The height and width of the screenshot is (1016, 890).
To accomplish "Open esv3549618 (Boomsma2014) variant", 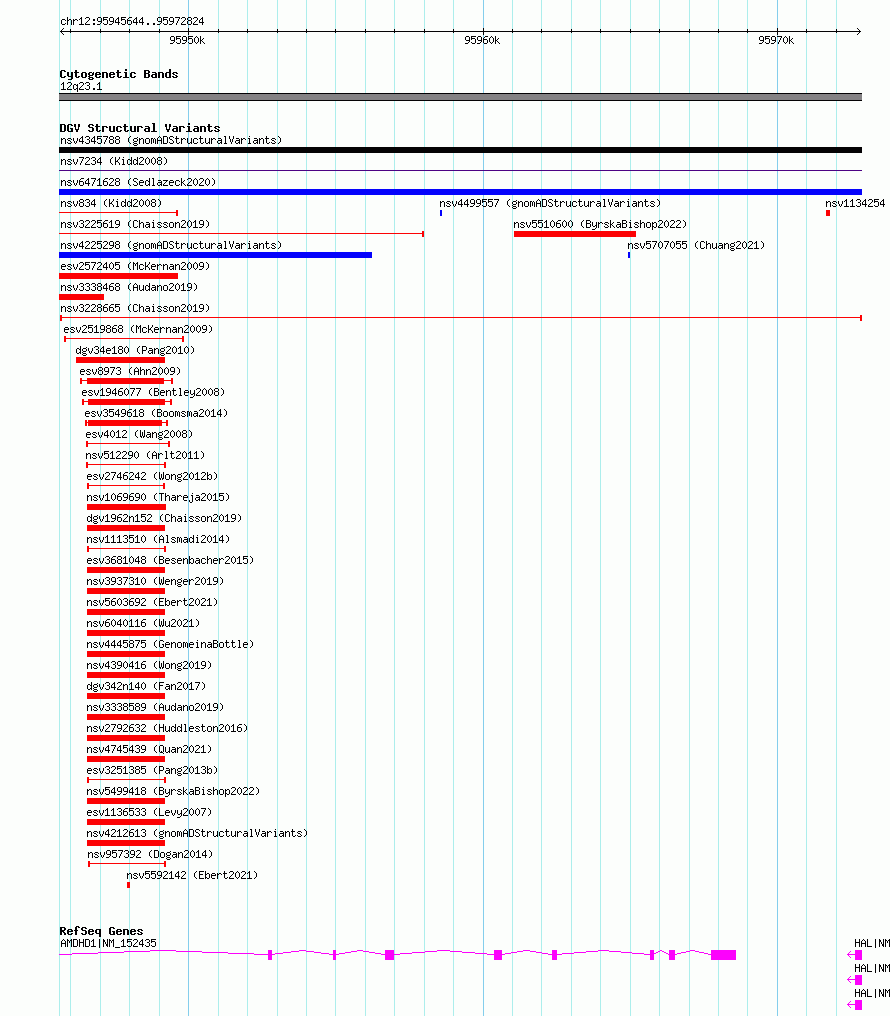I will (x=156, y=413).
